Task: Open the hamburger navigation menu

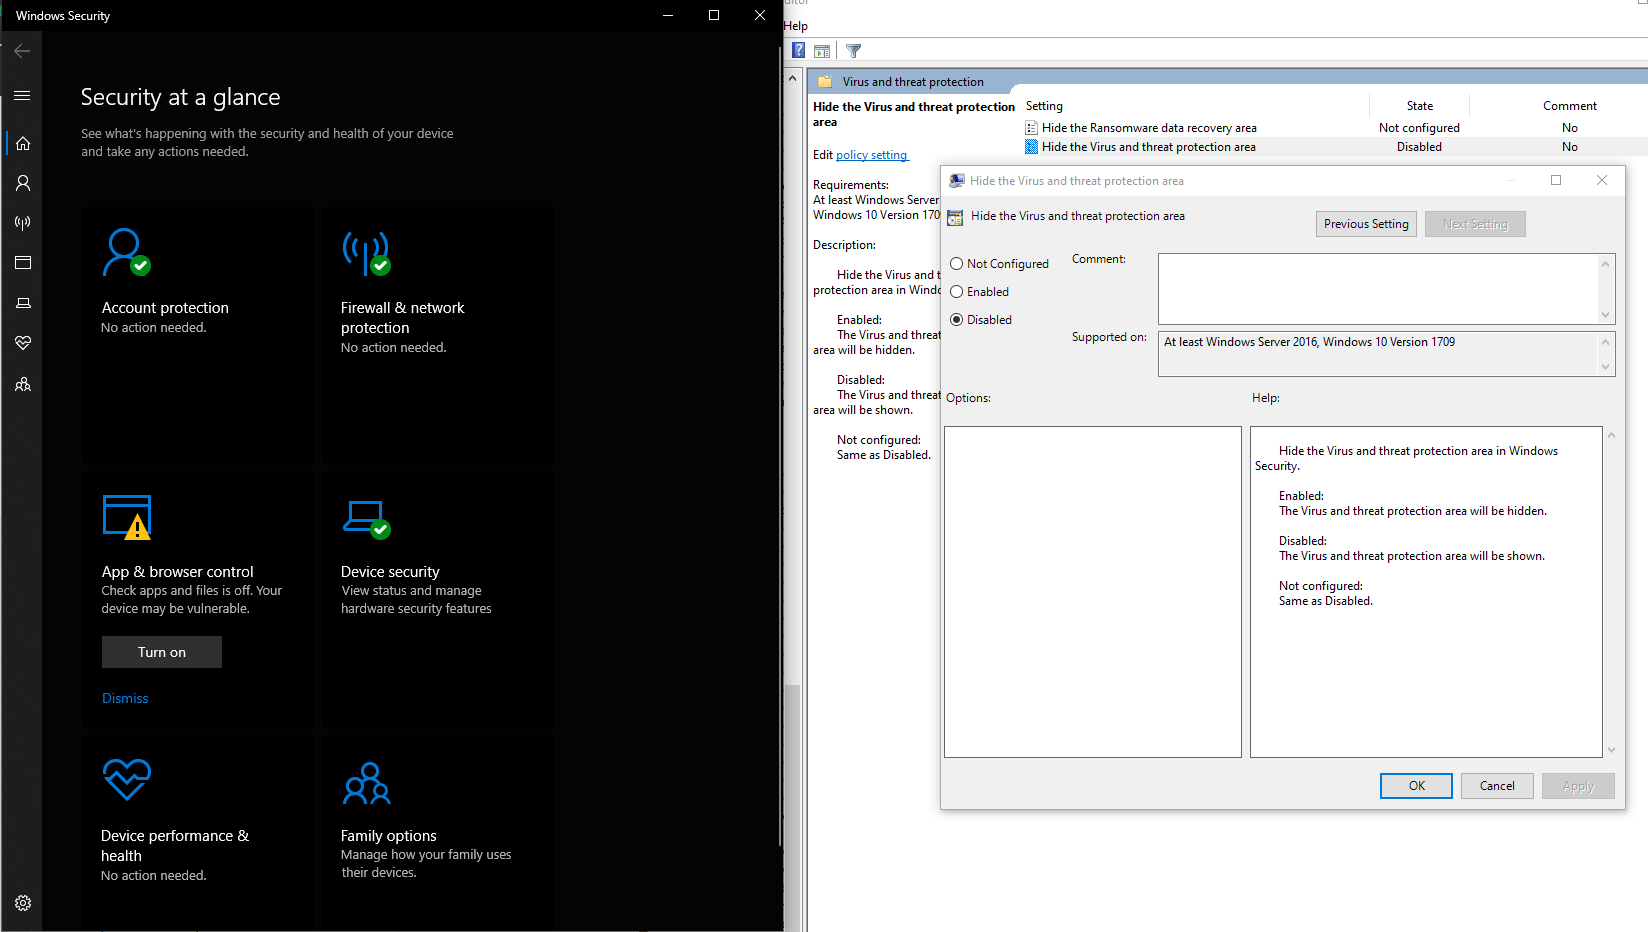Action: coord(22,96)
